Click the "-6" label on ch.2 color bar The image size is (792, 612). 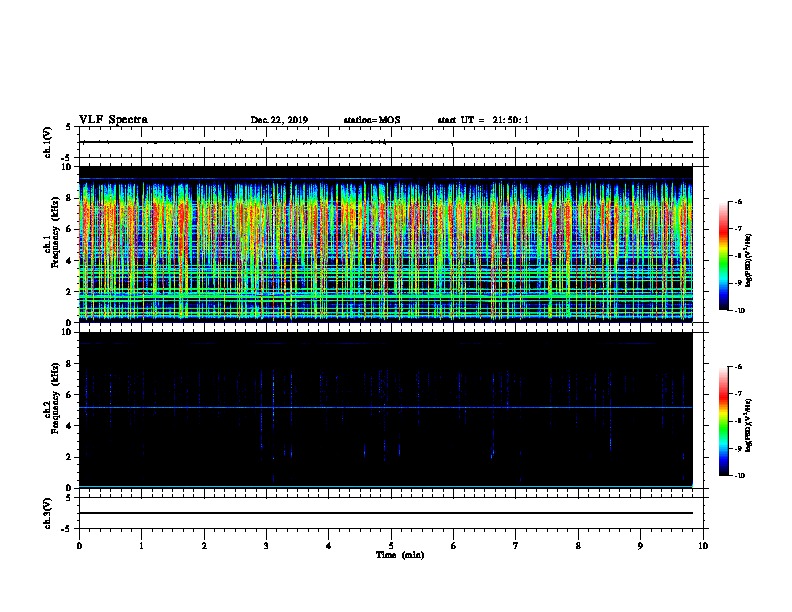738,367
